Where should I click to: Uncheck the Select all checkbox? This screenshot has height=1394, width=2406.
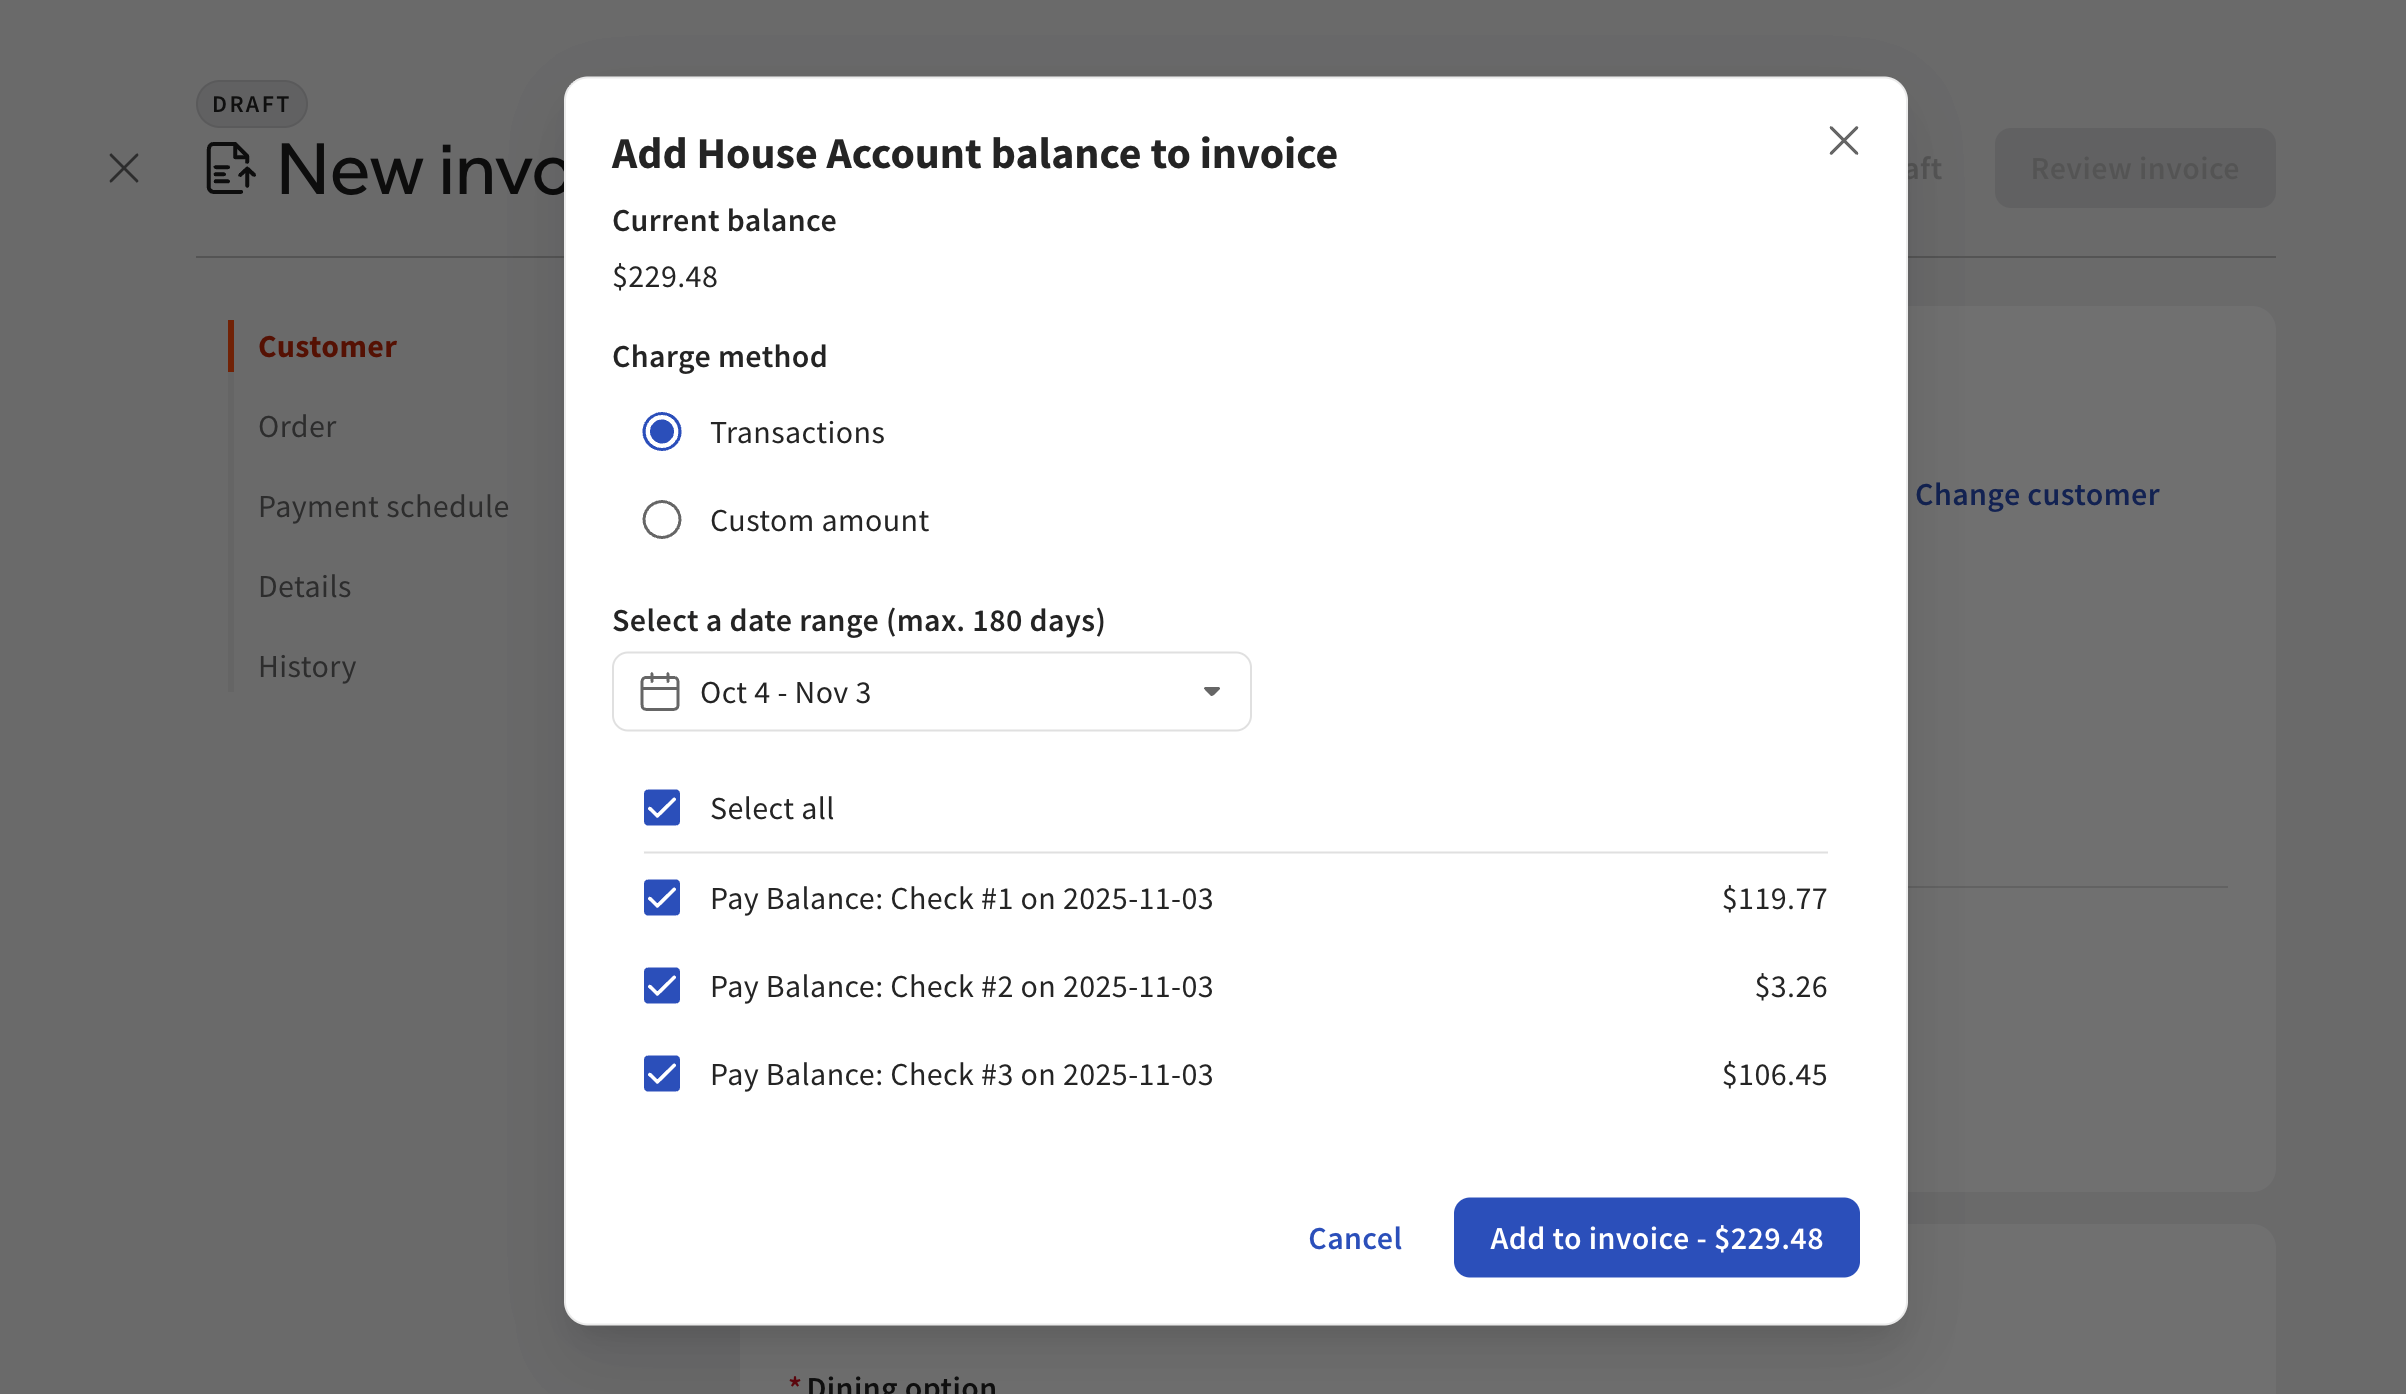coord(661,807)
